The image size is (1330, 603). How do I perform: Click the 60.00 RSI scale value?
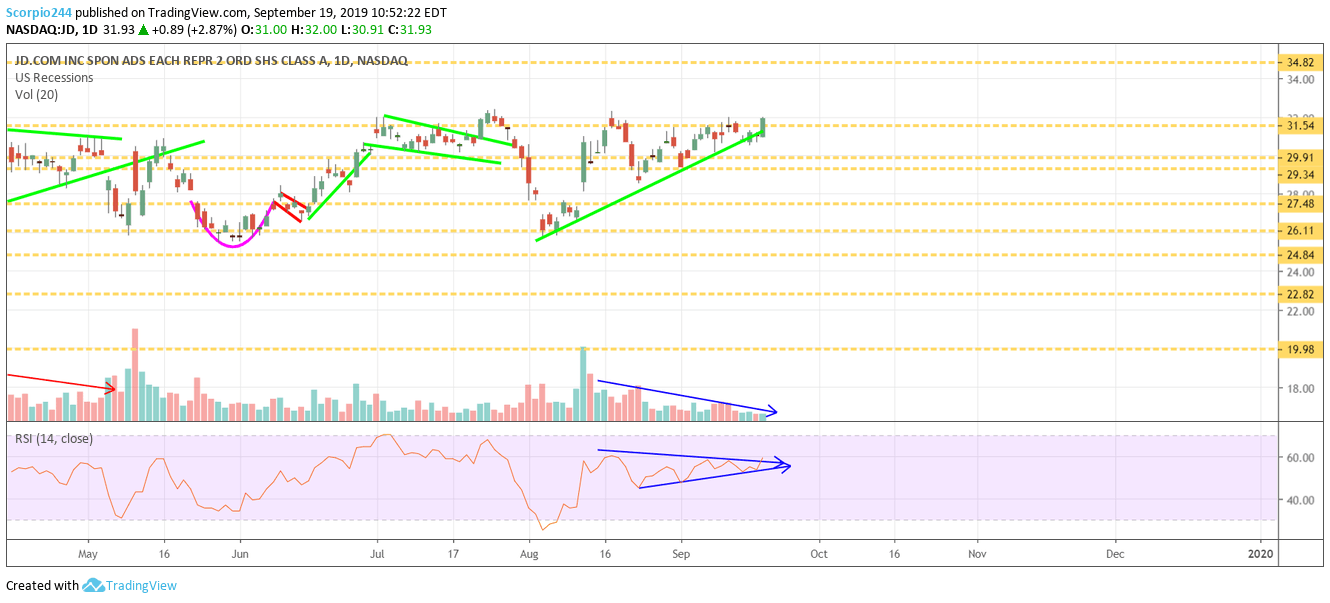pos(1299,457)
